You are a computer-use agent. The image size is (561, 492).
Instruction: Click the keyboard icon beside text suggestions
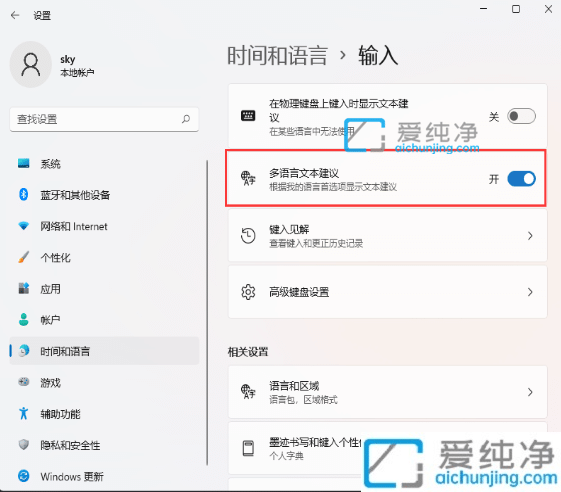pyautogui.click(x=248, y=116)
